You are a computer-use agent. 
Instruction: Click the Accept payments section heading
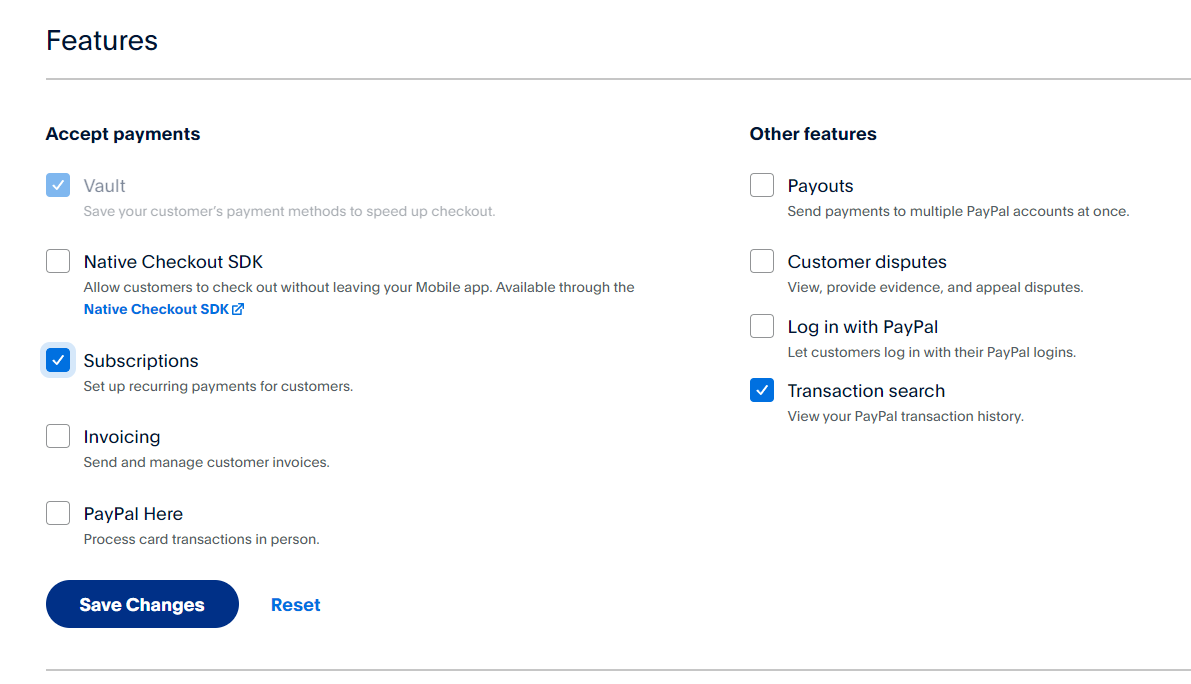[123, 134]
